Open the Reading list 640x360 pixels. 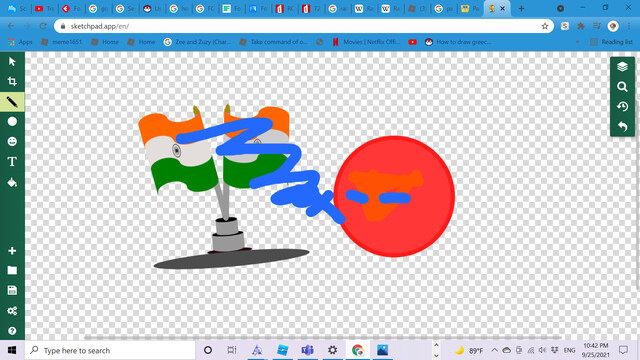tap(611, 42)
